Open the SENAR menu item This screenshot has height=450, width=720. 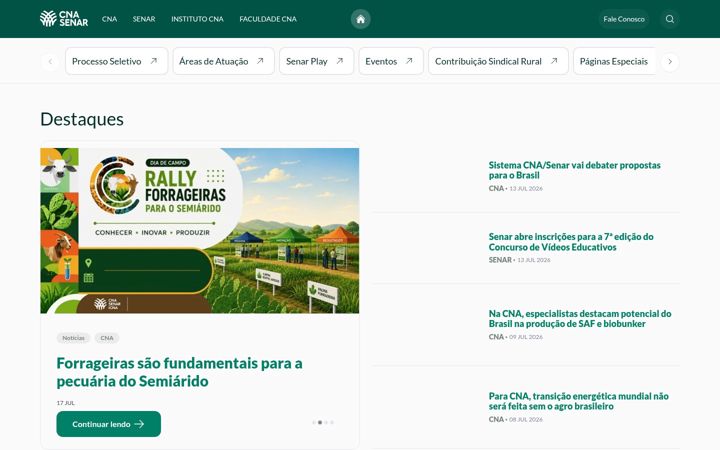pos(144,19)
